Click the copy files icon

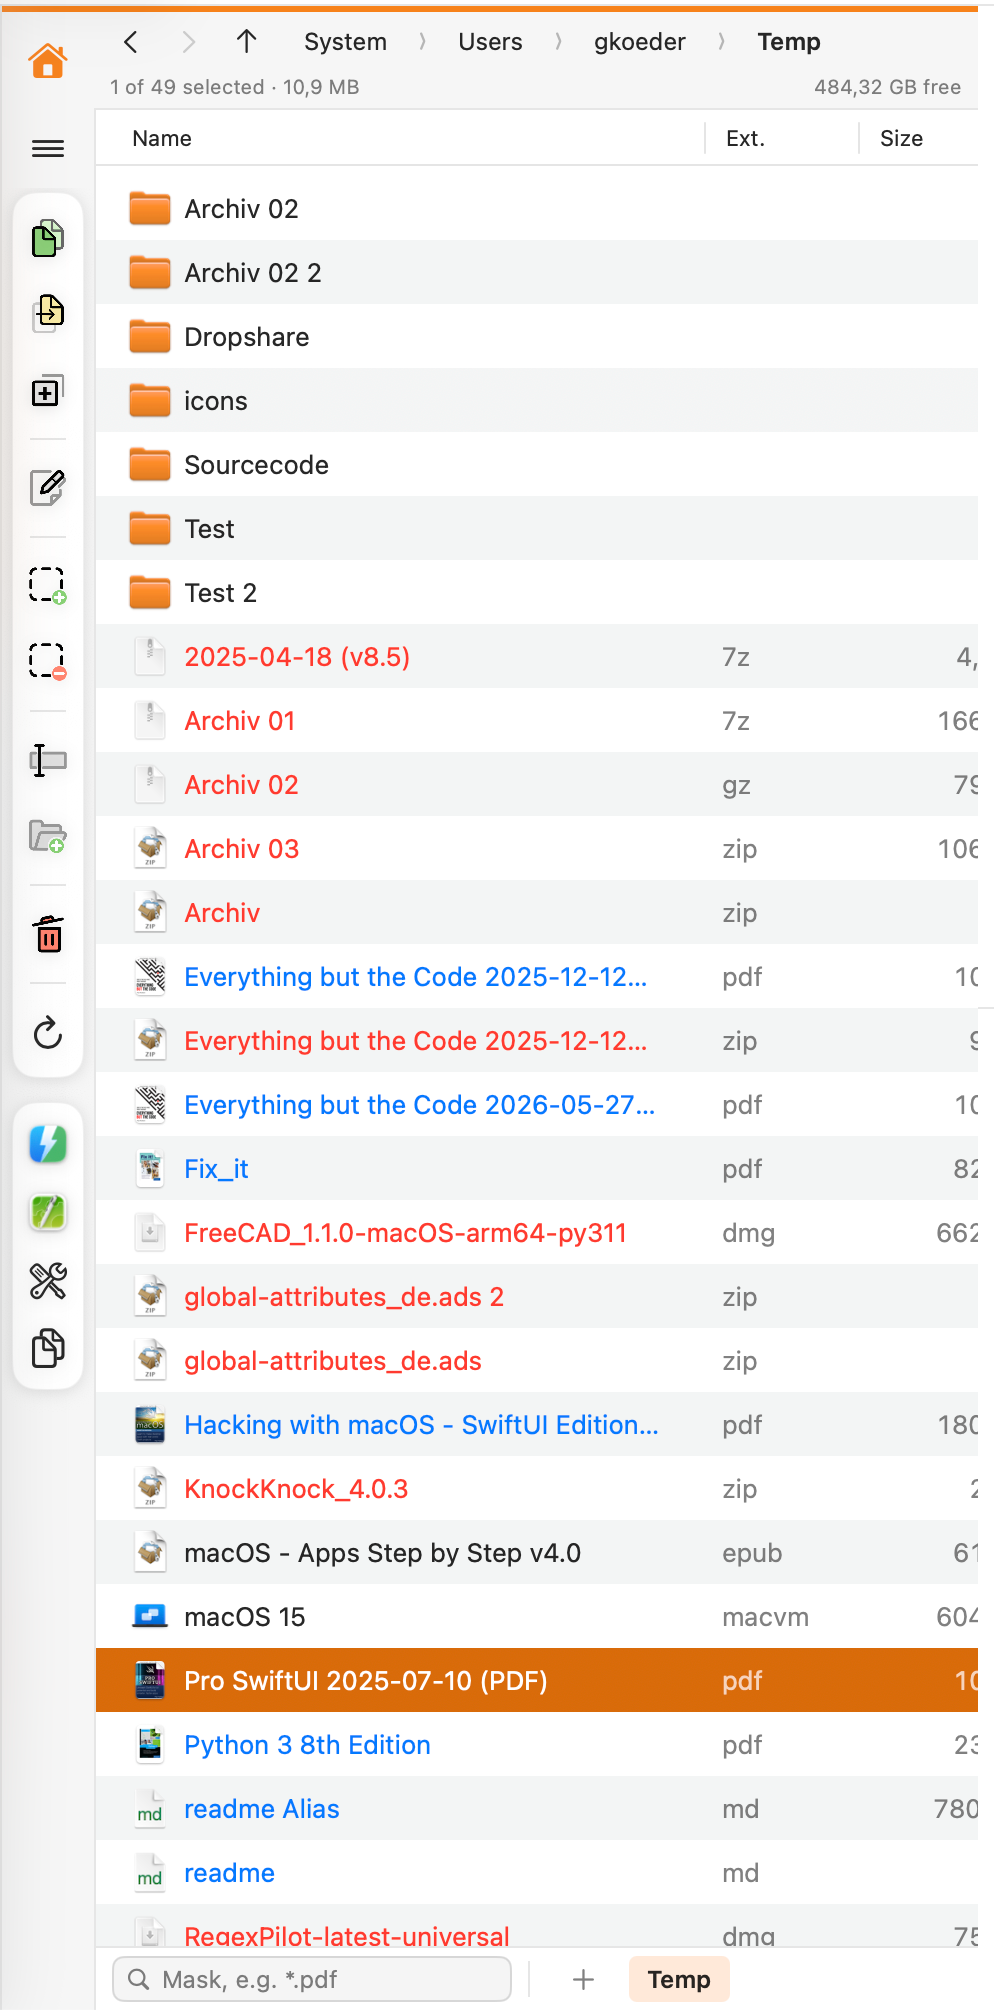48,238
